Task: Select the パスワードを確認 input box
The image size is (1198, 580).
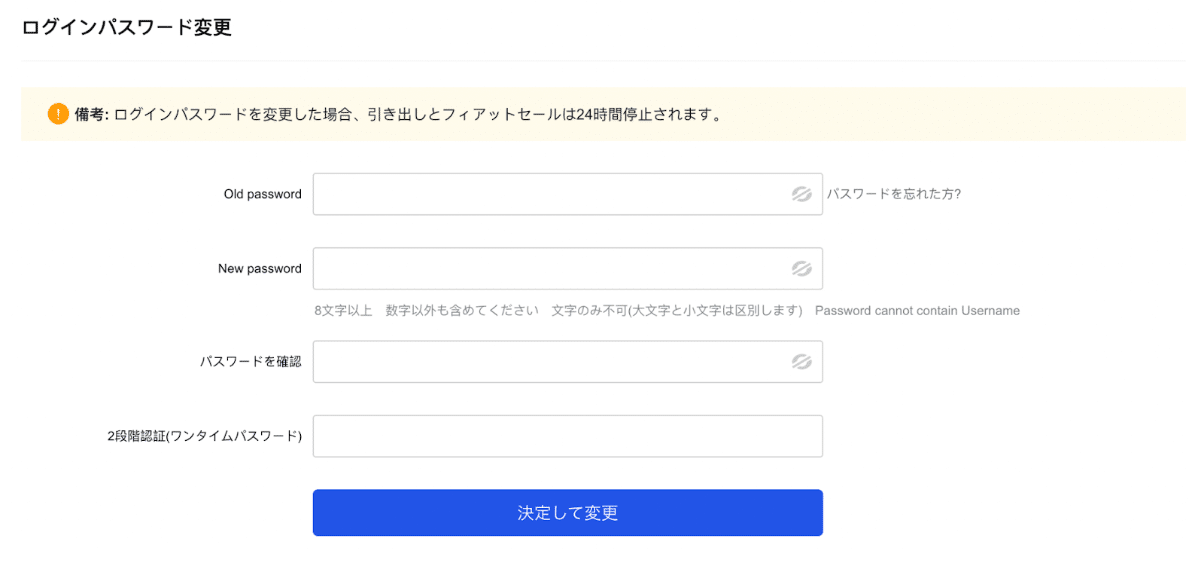Action: pyautogui.click(x=568, y=361)
